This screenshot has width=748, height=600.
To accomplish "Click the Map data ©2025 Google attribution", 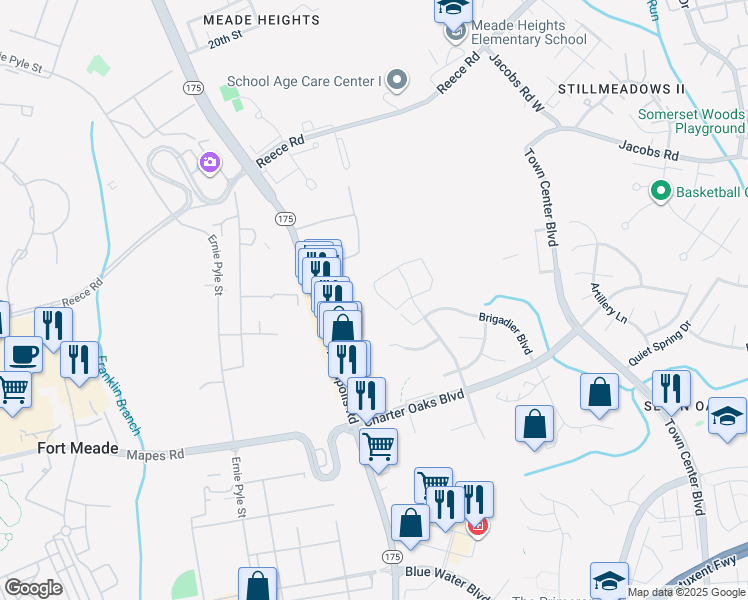I will point(686,593).
